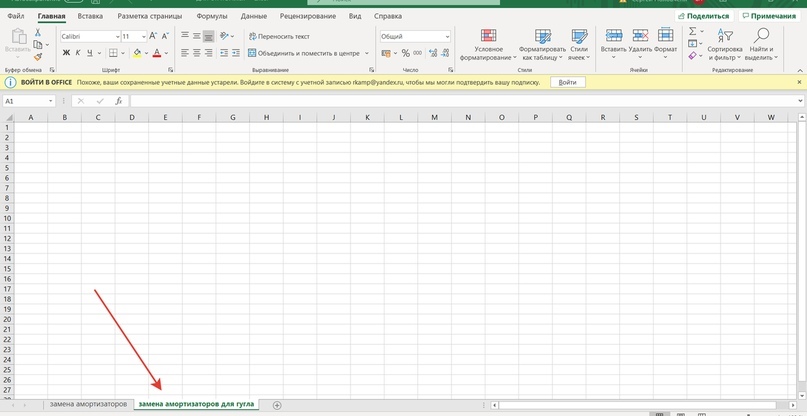Apply yellow fill color bucket
Image resolution: width=807 pixels, height=416 pixels.
(x=137, y=53)
